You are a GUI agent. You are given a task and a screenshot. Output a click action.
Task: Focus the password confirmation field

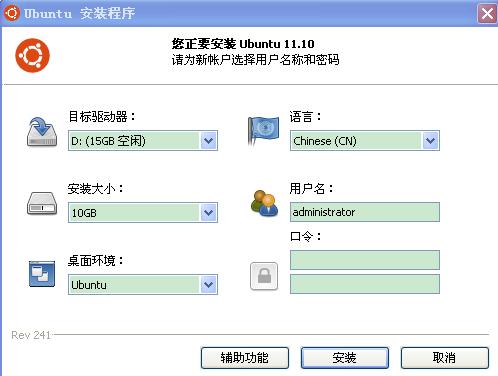[x=365, y=284]
